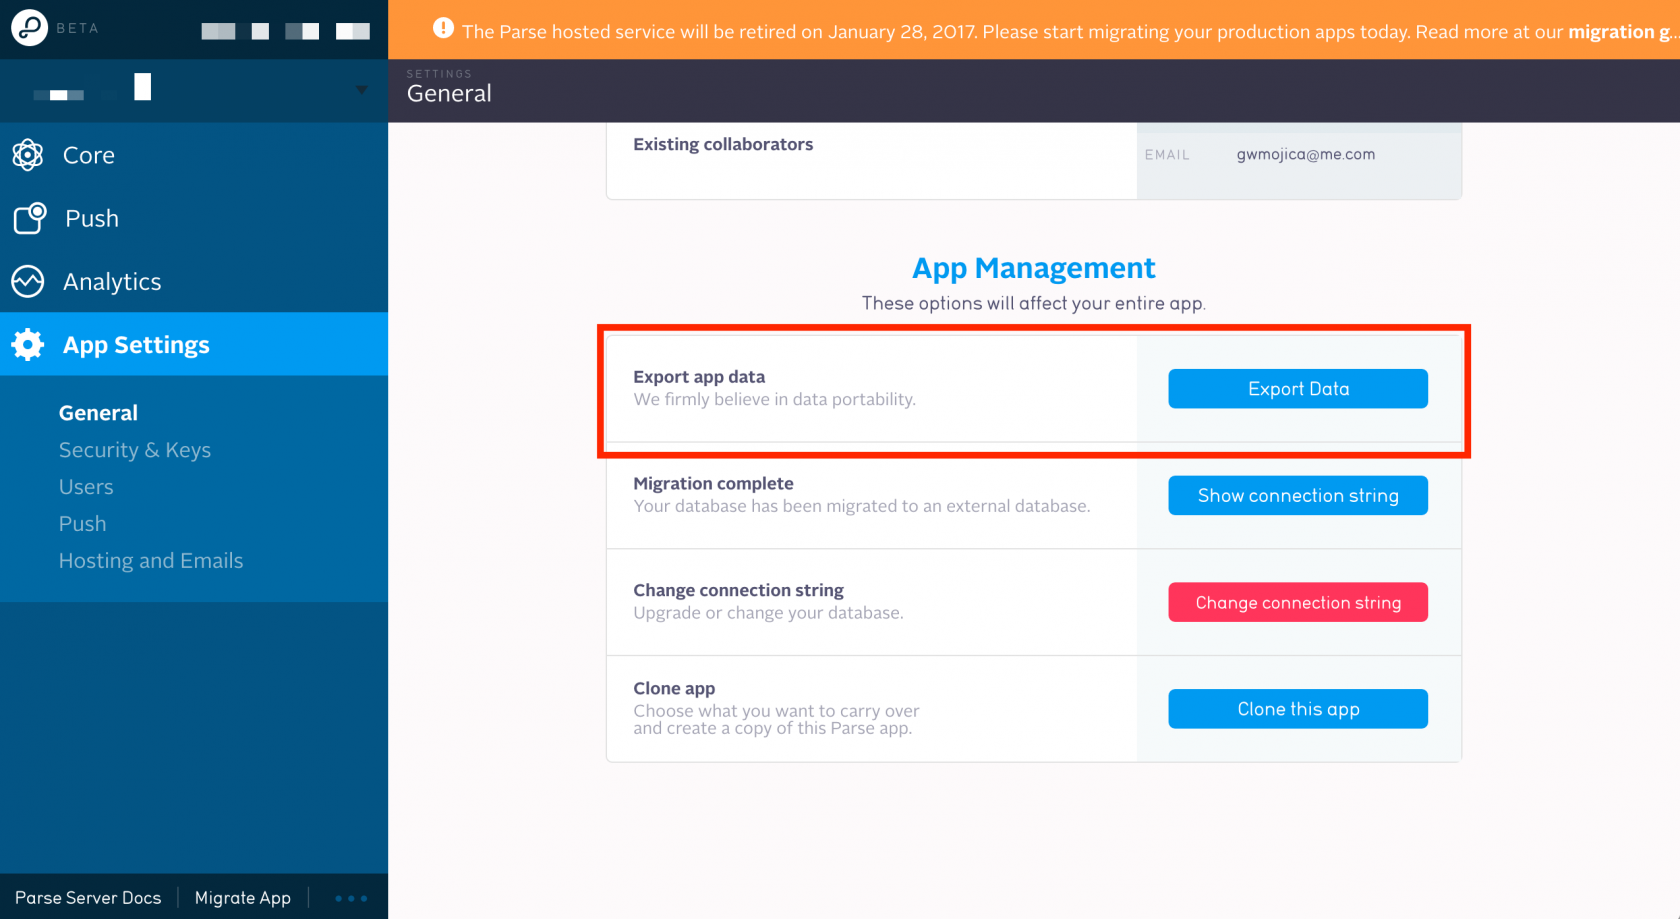Click the Export Data button

point(1298,389)
